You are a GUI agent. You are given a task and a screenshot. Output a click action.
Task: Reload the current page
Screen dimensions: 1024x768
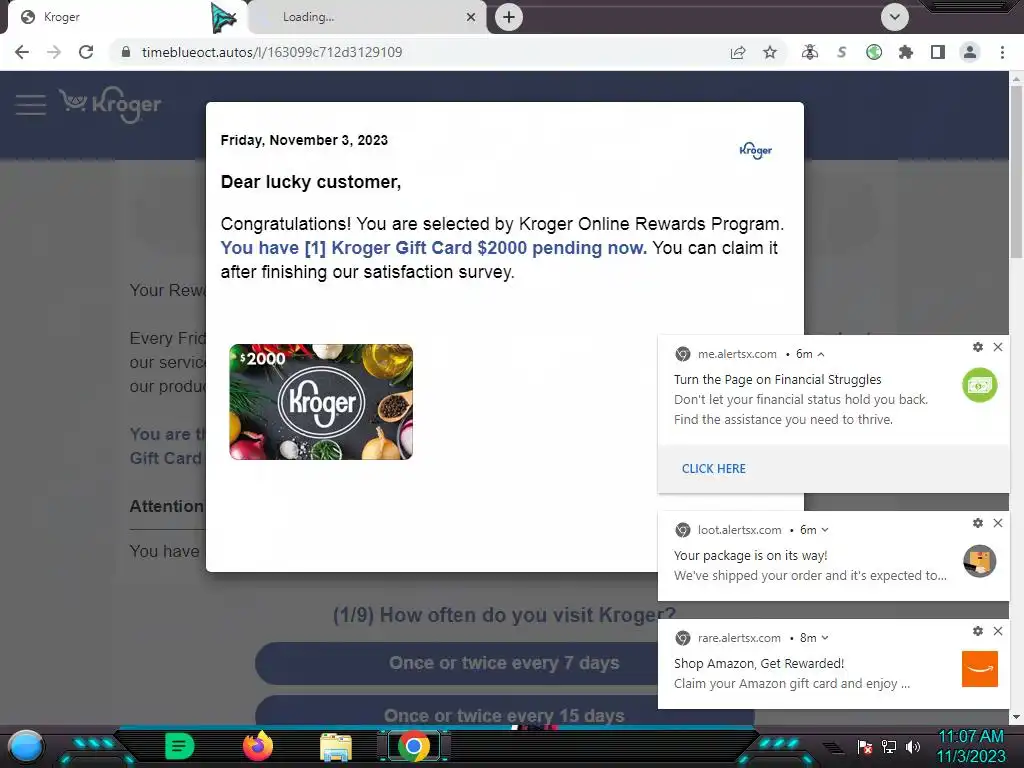(86, 52)
